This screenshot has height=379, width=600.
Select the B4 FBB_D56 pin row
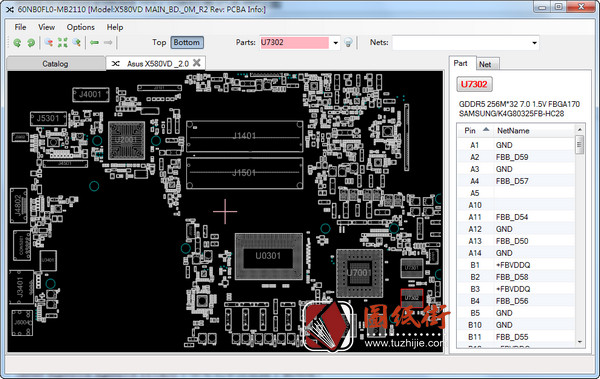click(516, 301)
